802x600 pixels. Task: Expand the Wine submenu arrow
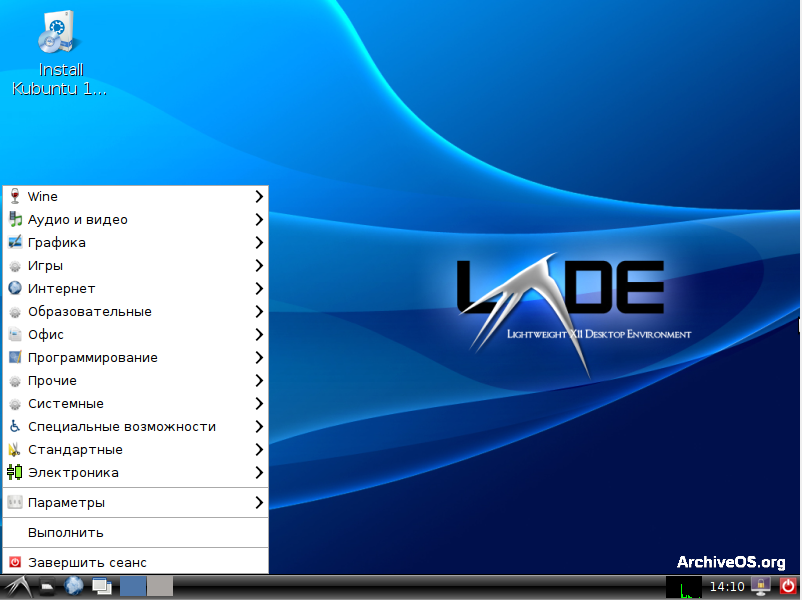(x=259, y=196)
